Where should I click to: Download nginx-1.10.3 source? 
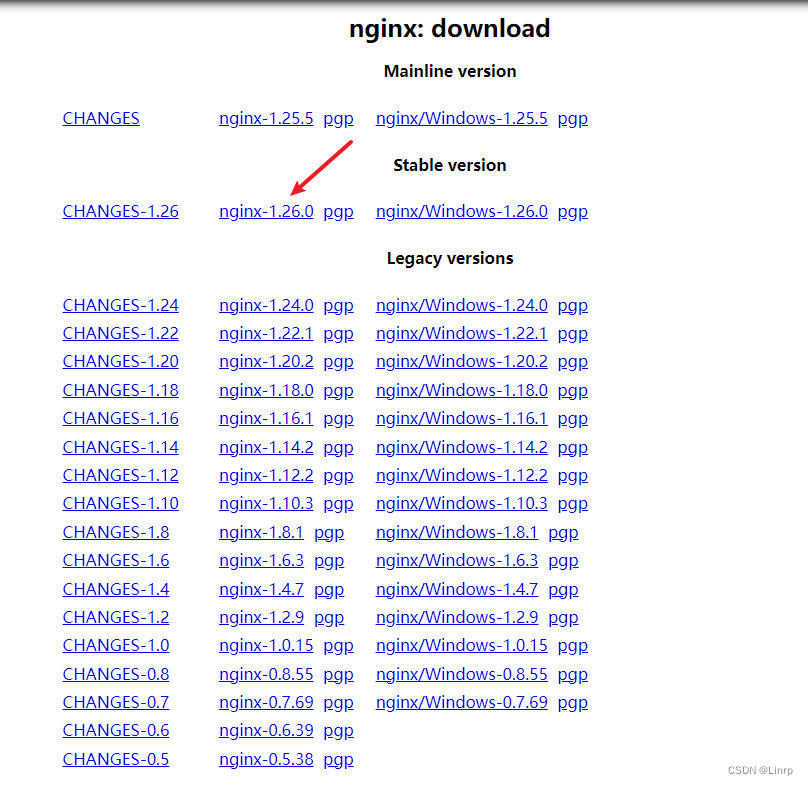click(x=266, y=503)
